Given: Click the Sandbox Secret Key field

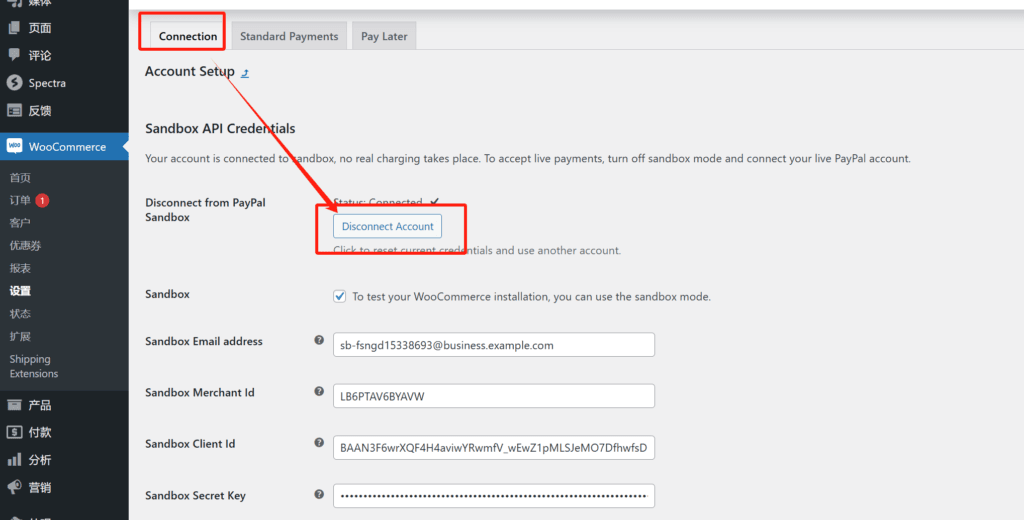Looking at the screenshot, I should (x=494, y=496).
